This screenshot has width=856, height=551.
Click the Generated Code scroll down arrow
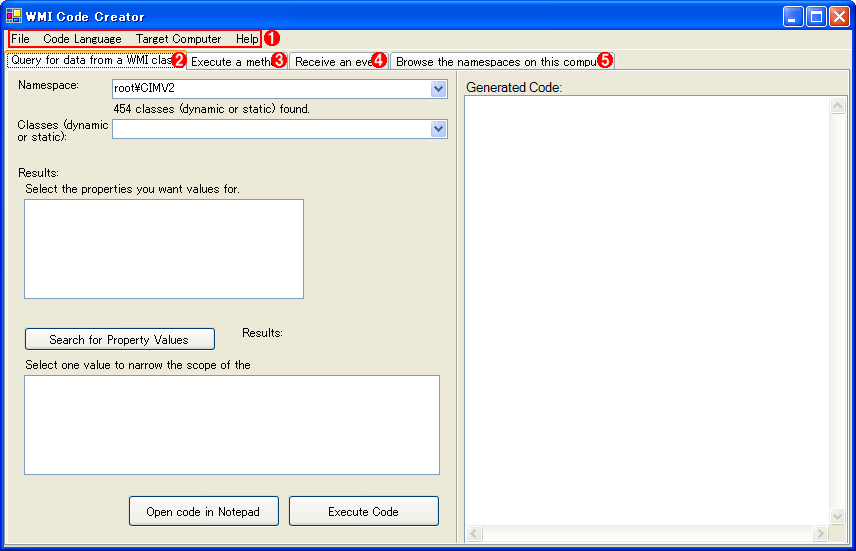(837, 516)
